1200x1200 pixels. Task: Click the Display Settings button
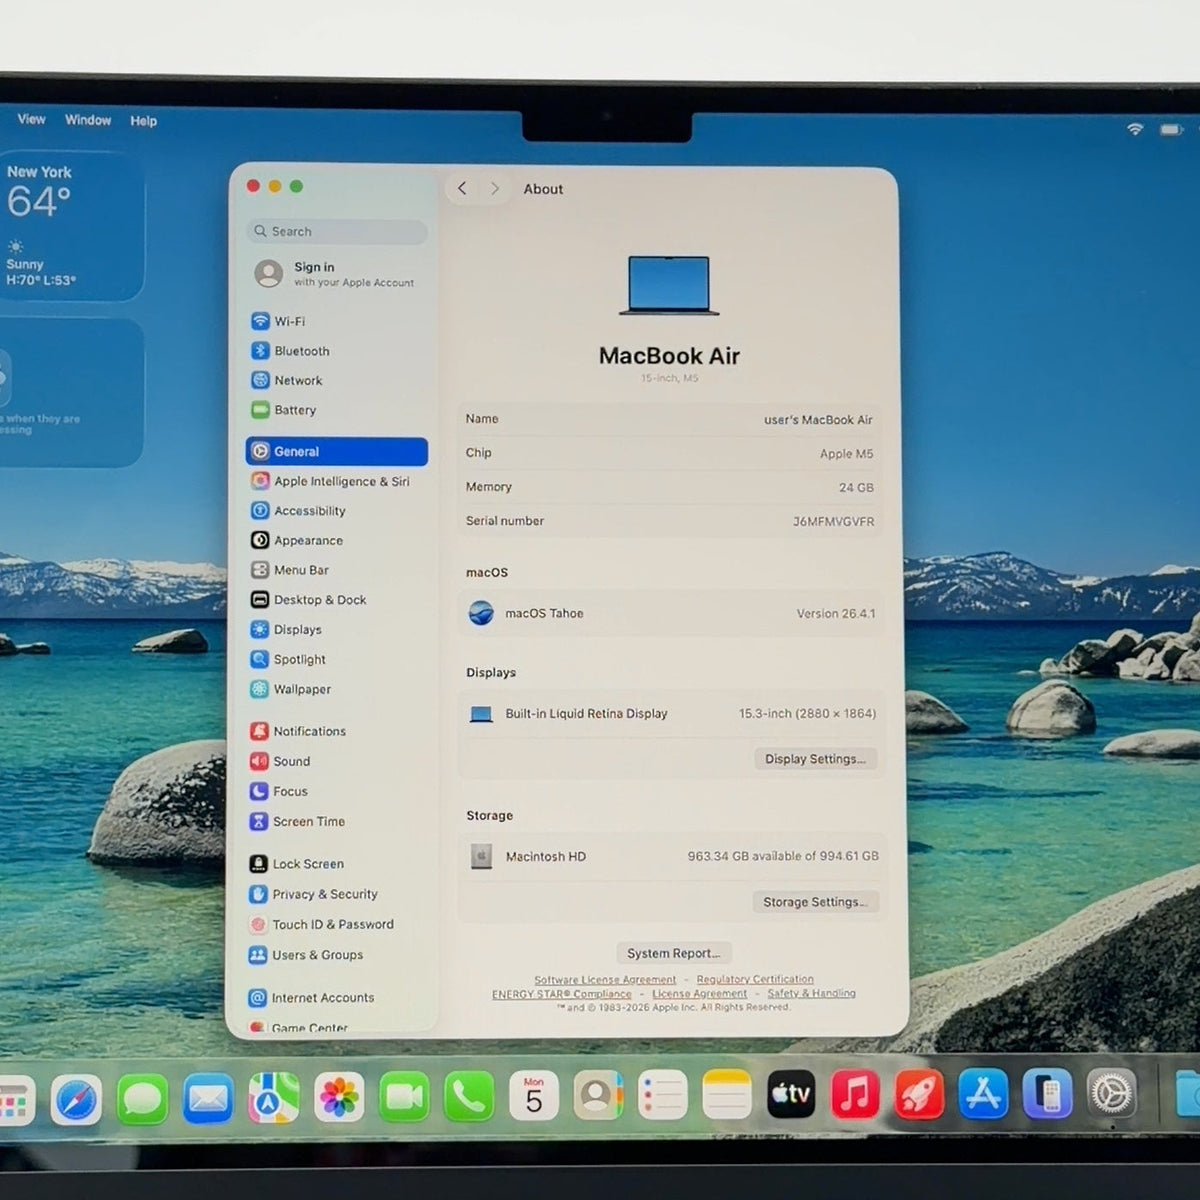[815, 759]
